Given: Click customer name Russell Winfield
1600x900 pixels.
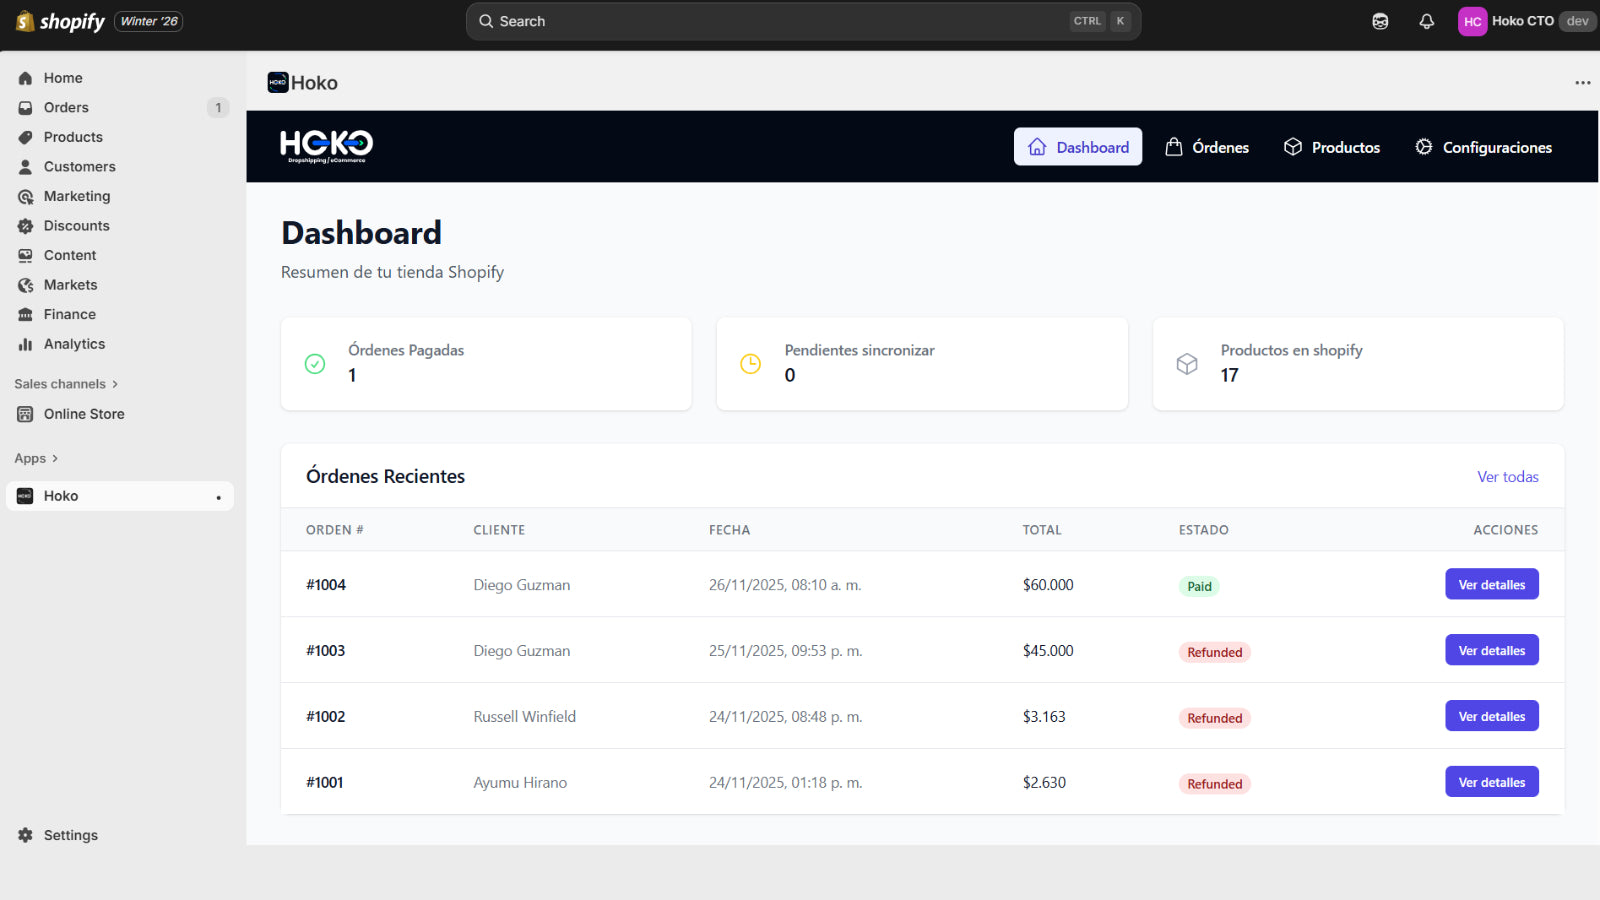Looking at the screenshot, I should click(x=525, y=717).
